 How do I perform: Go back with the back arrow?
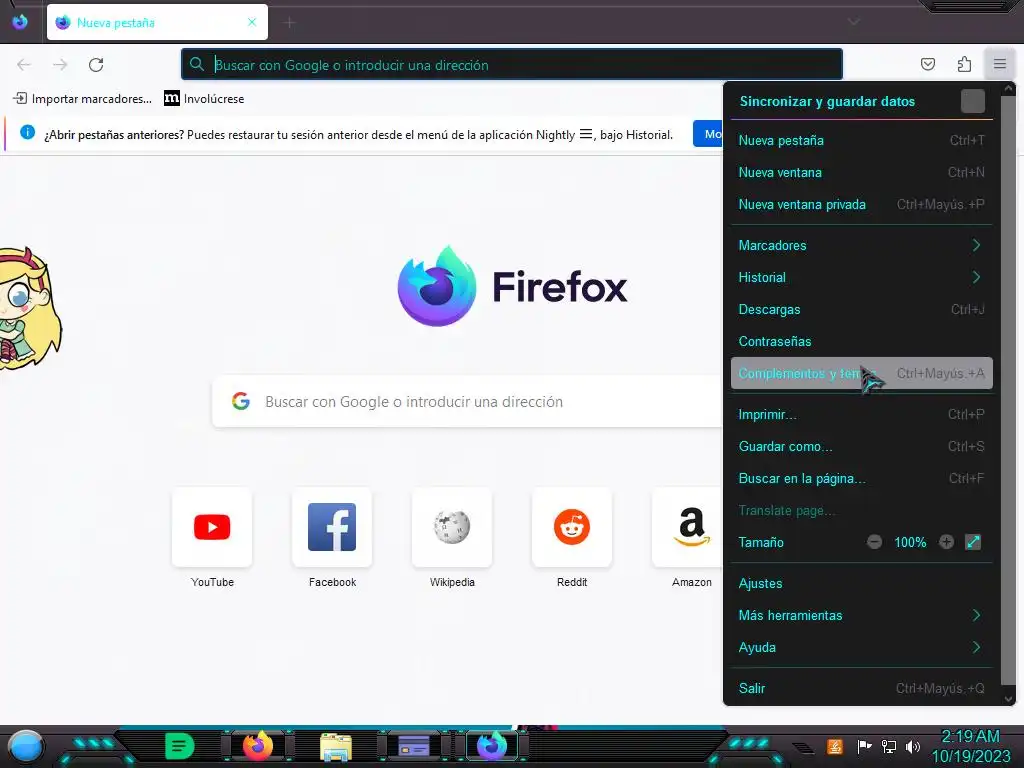(24, 65)
